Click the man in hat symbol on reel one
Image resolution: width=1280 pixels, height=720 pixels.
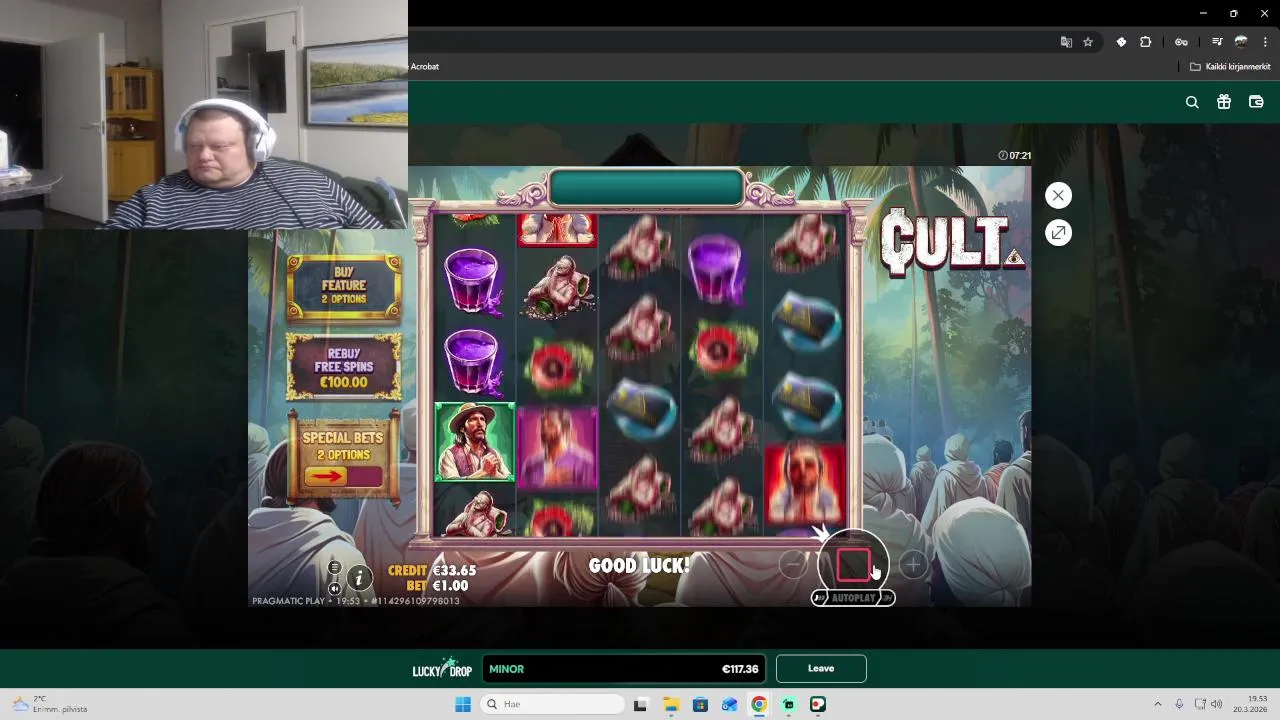(475, 442)
